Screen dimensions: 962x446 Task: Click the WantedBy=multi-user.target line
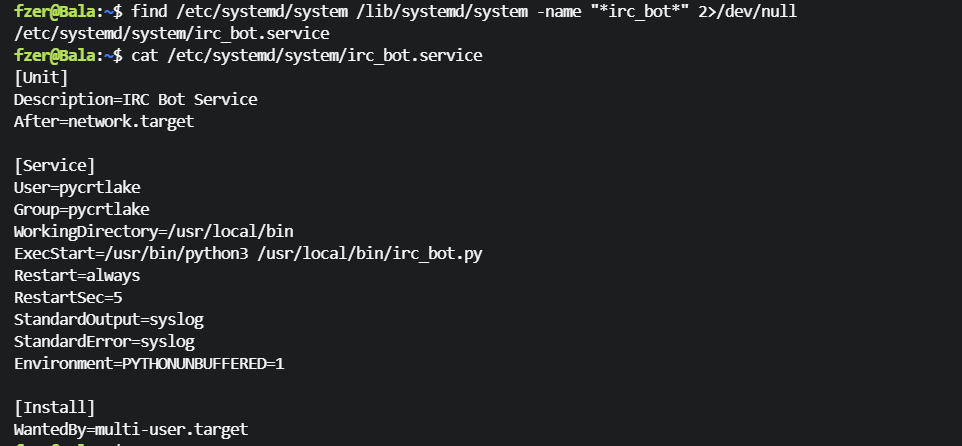click(131, 429)
